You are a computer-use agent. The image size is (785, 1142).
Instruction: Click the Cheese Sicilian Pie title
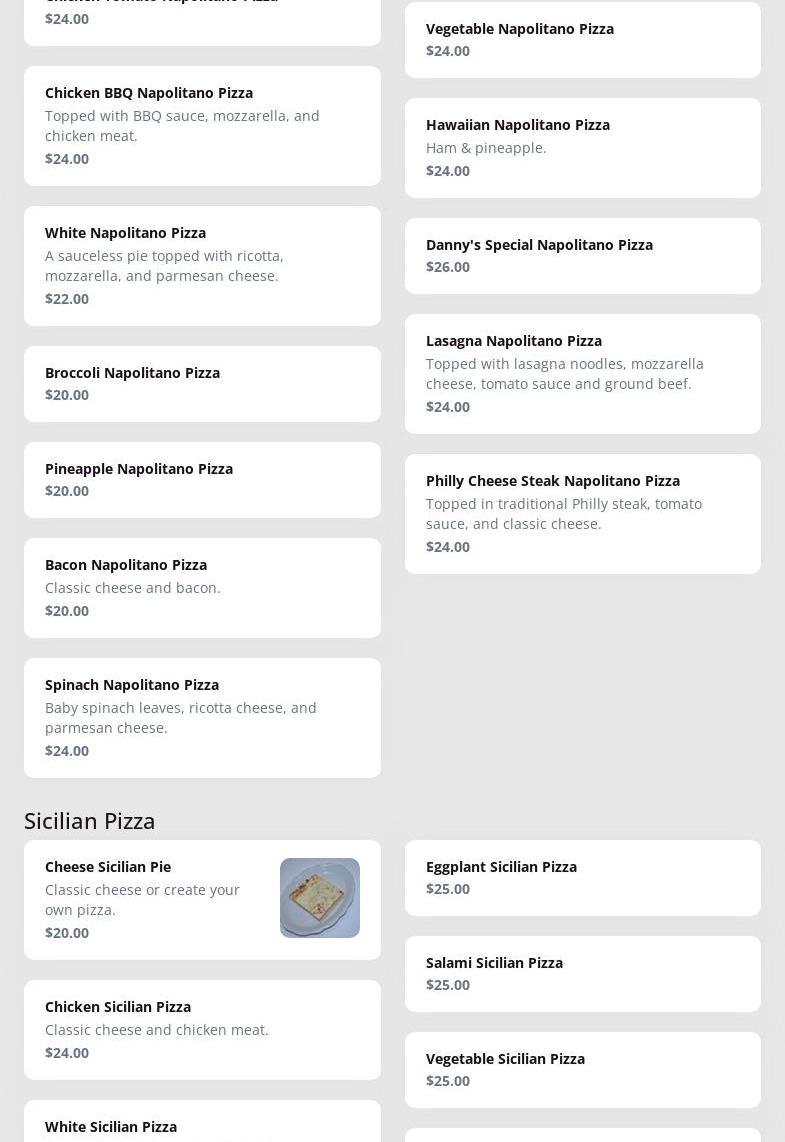click(x=108, y=866)
